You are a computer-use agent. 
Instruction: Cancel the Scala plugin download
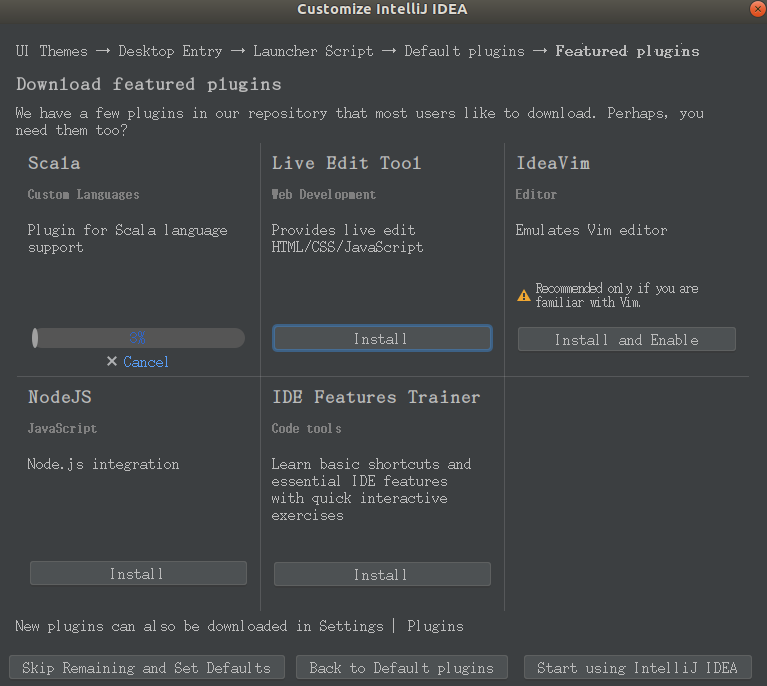tap(146, 362)
